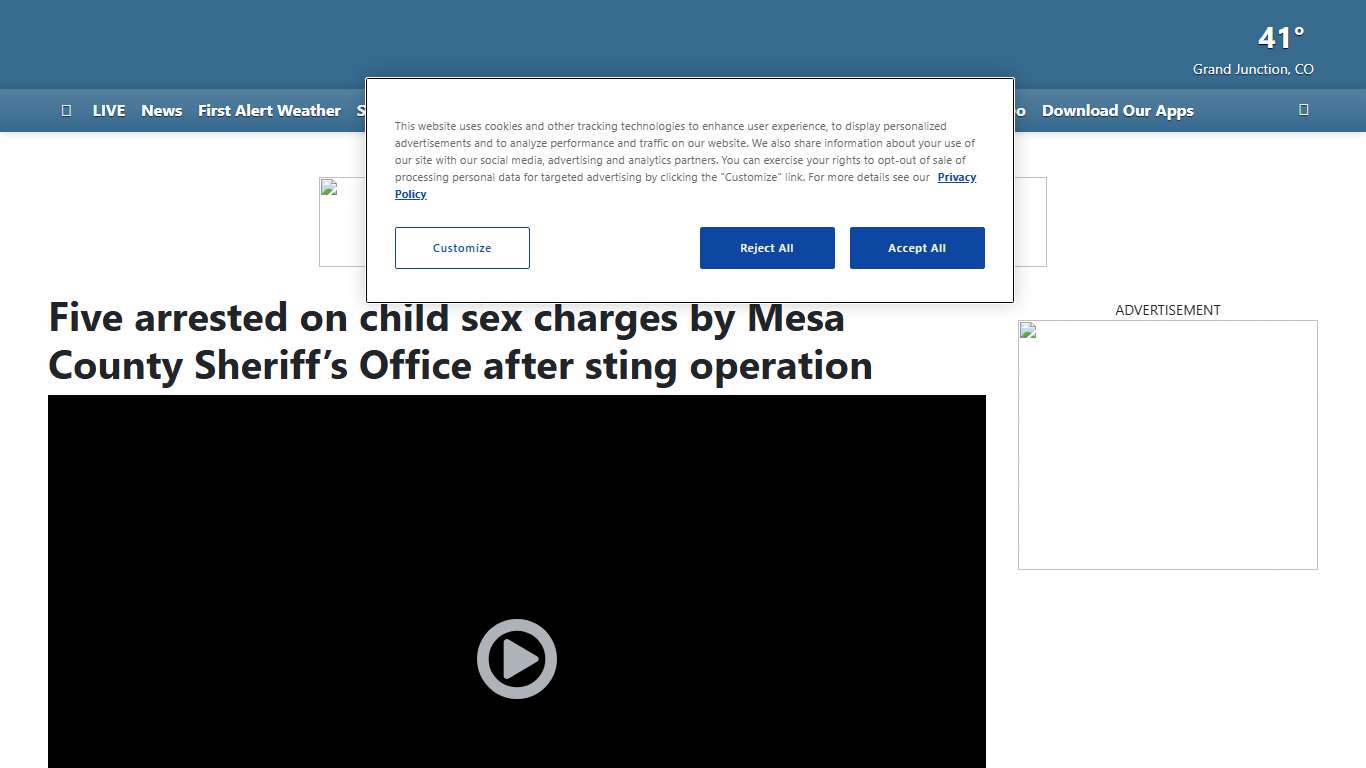Screen dimensions: 1366x768
Task: Follow the Privacy Policy link
Action: click(x=956, y=177)
